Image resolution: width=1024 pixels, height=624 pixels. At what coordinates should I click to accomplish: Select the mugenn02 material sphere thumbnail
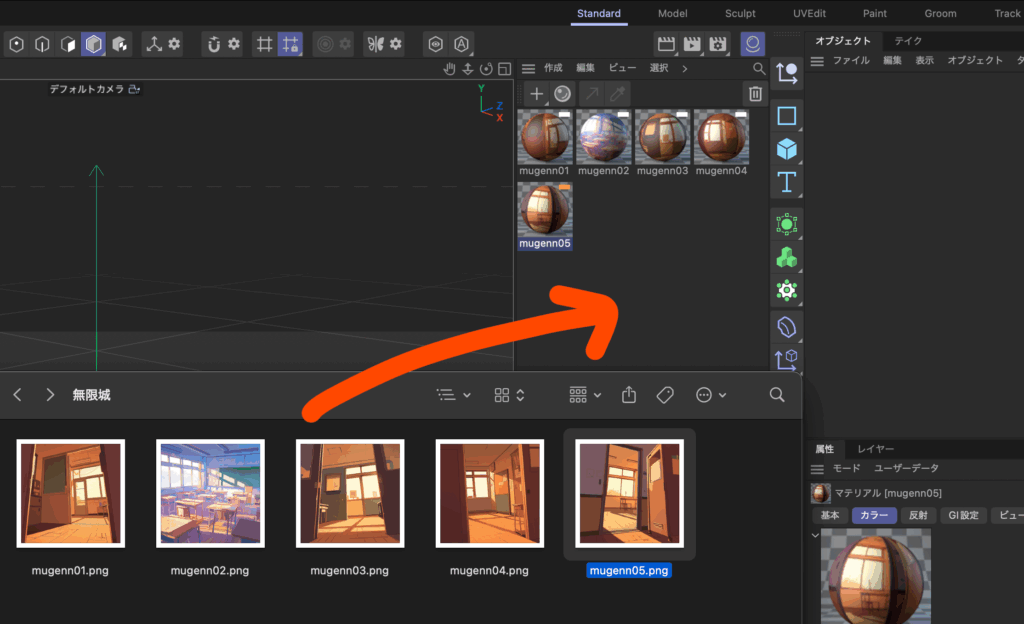coord(603,138)
